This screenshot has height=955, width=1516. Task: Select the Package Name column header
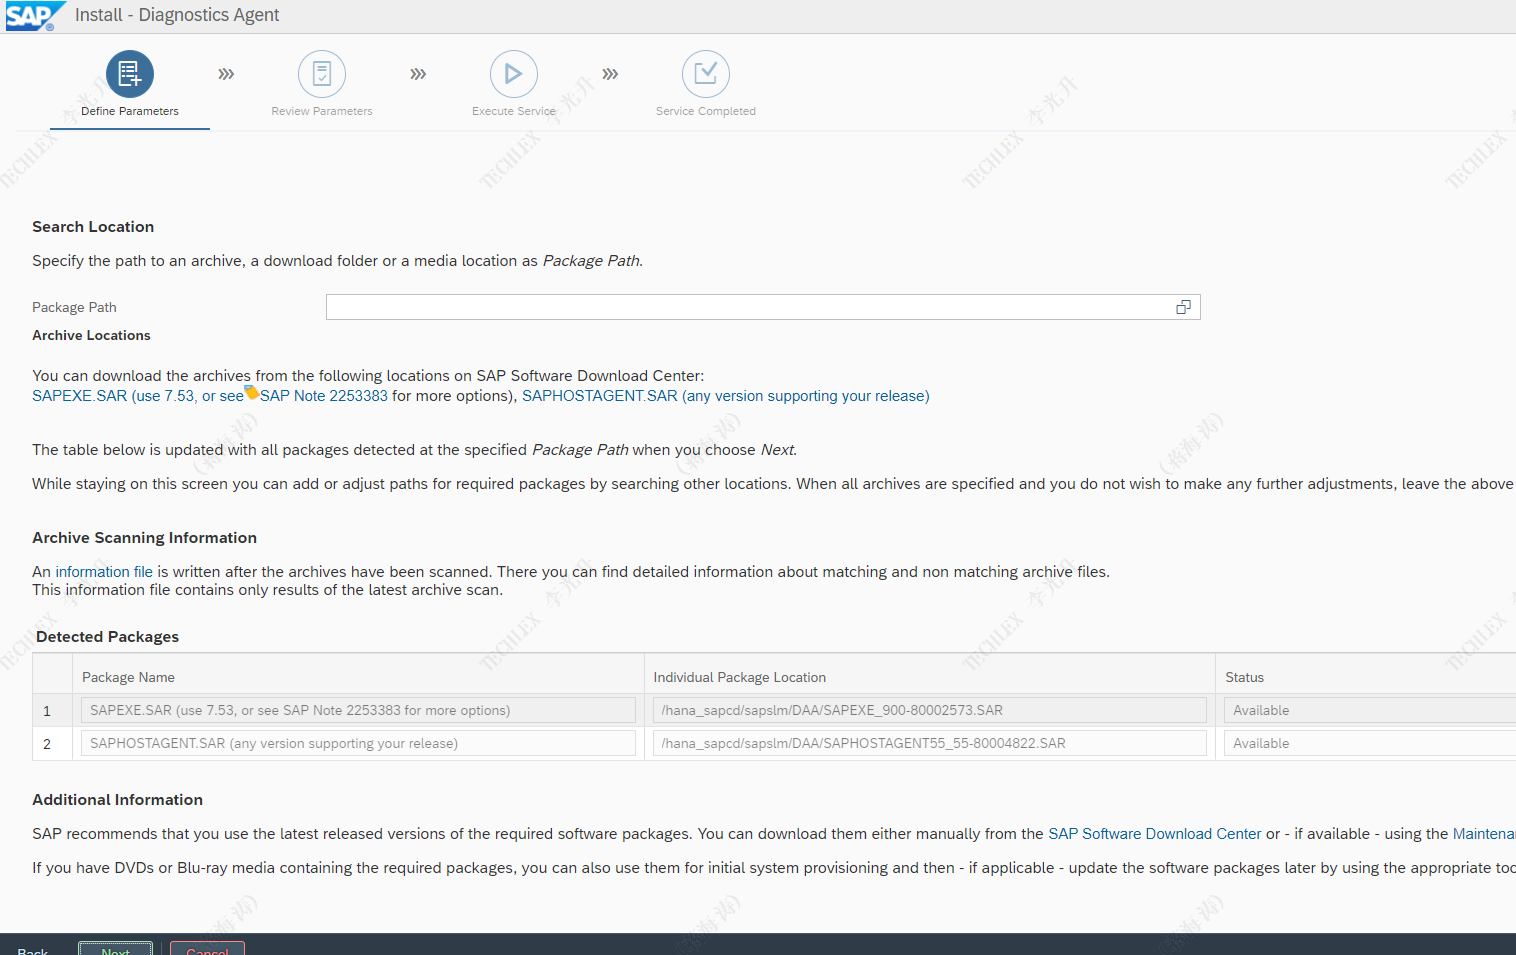pos(128,677)
